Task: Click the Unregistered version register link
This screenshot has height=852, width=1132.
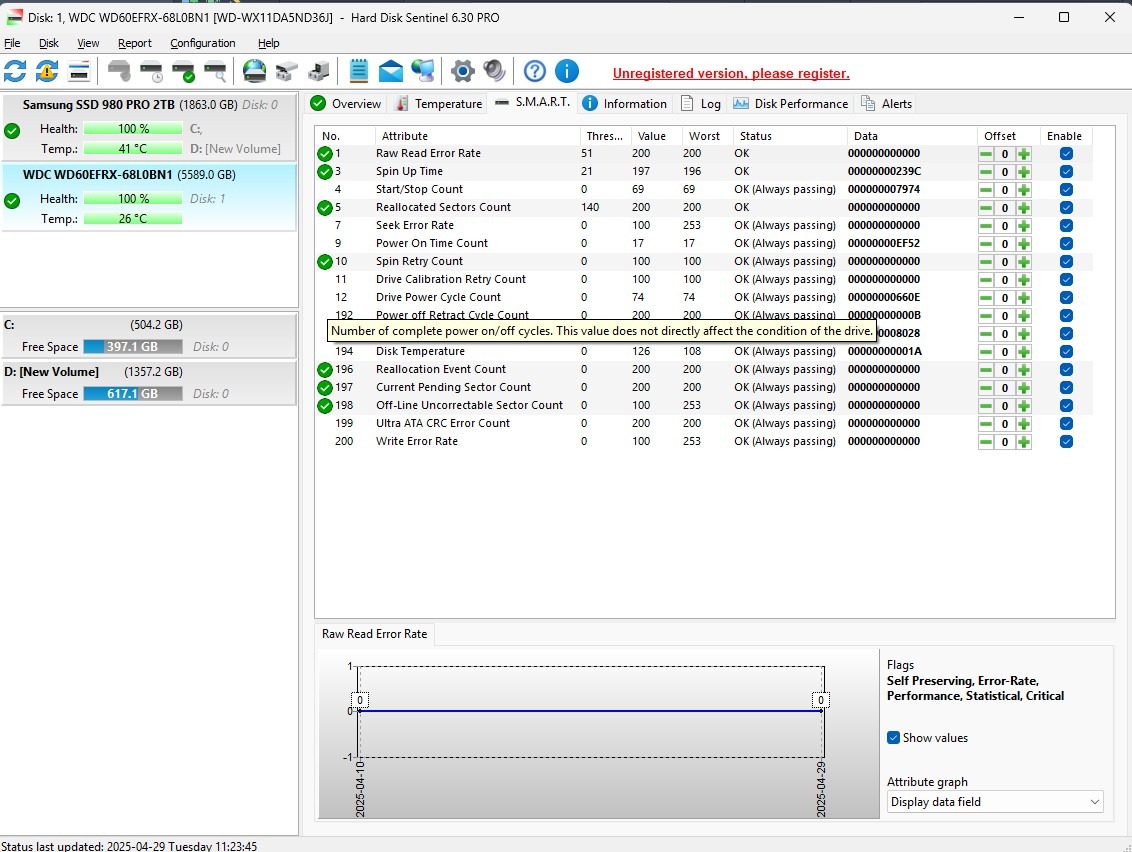Action: [x=731, y=73]
